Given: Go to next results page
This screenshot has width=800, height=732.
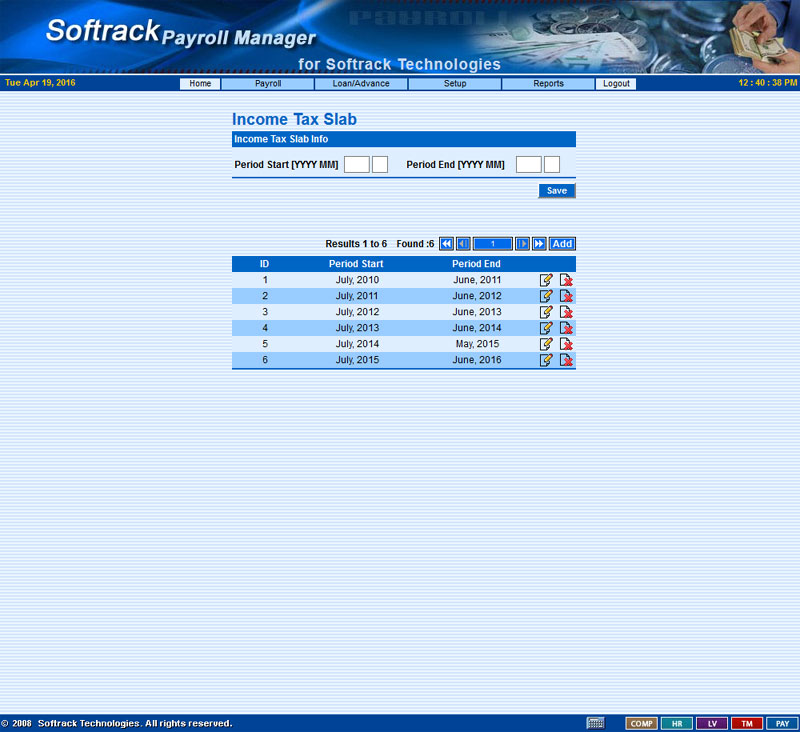Looking at the screenshot, I should (522, 244).
